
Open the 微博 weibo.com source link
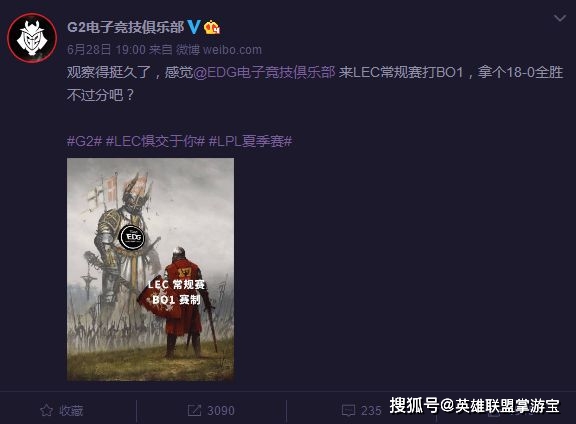click(219, 50)
